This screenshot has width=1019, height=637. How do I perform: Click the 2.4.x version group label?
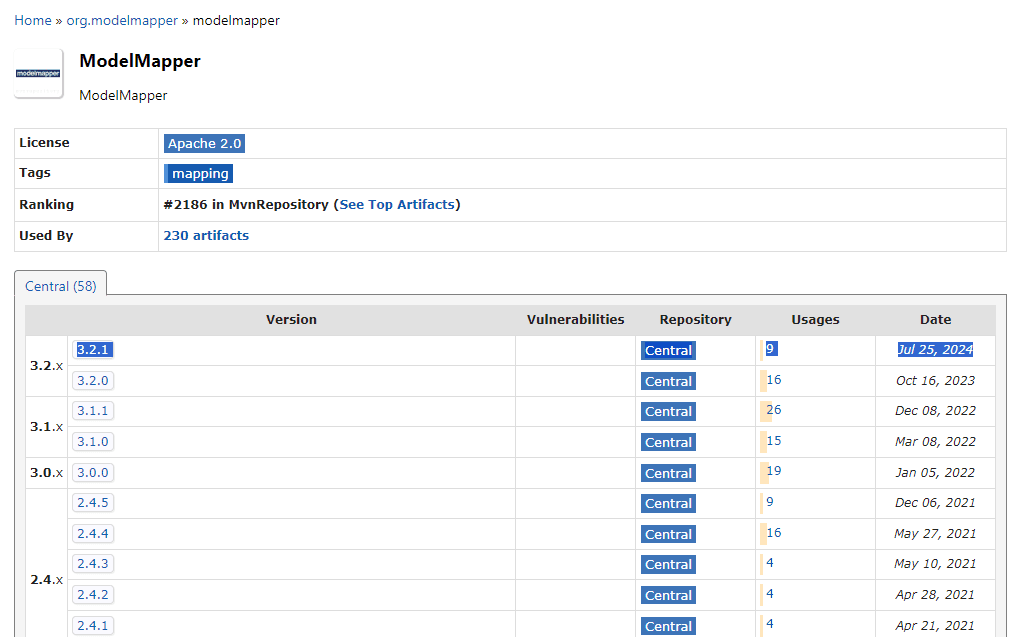[46, 580]
